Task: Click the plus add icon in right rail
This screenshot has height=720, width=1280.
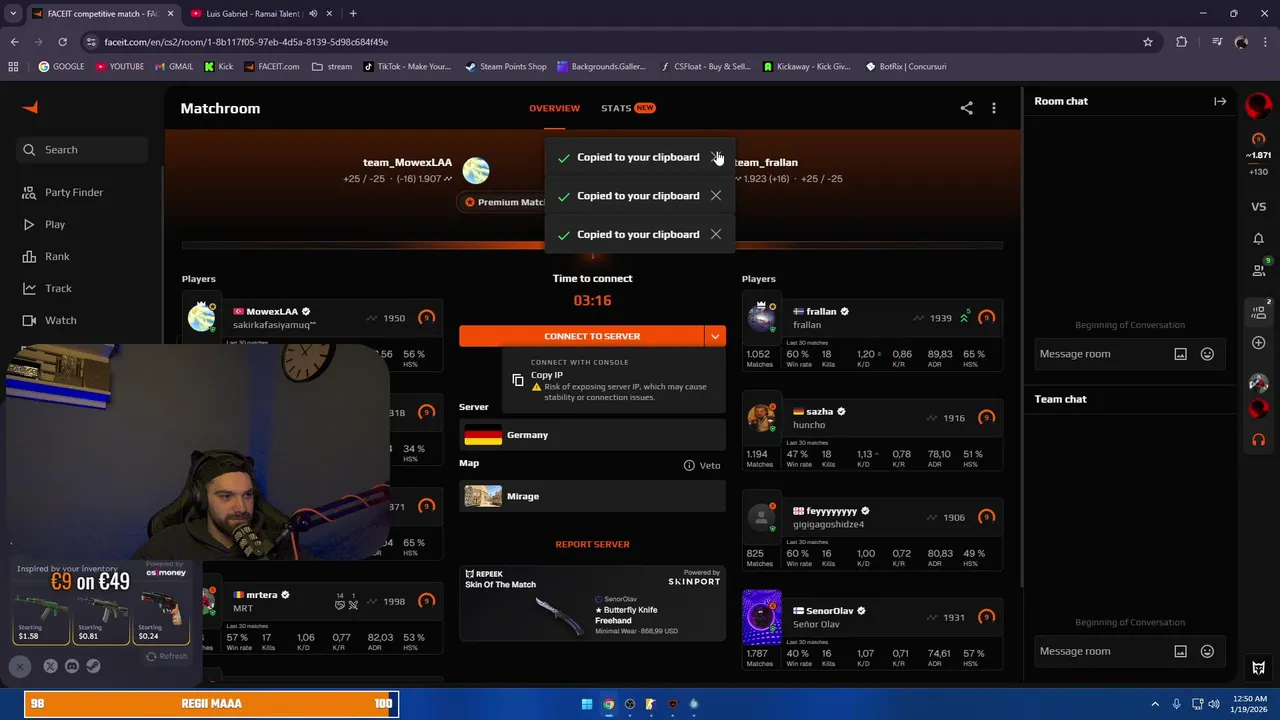Action: coord(1259,343)
